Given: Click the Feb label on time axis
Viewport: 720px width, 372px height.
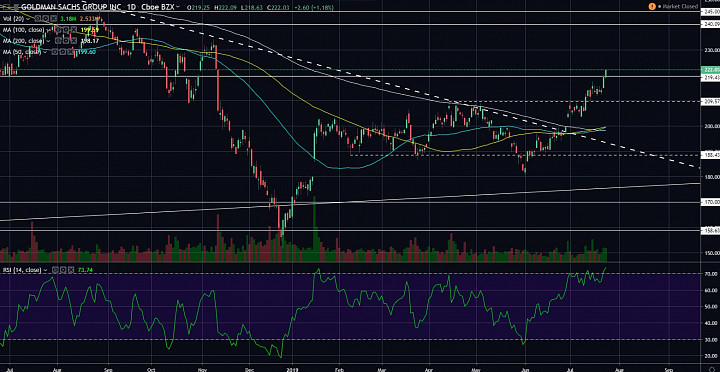Looking at the screenshot, I should click(x=339, y=369).
